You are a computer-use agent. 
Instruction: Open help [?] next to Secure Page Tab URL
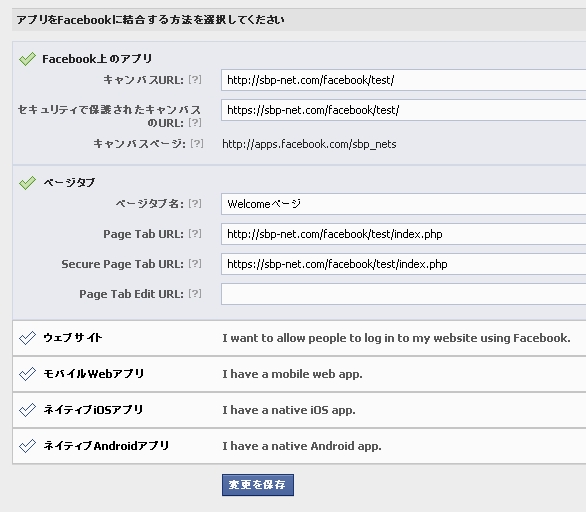[195, 264]
